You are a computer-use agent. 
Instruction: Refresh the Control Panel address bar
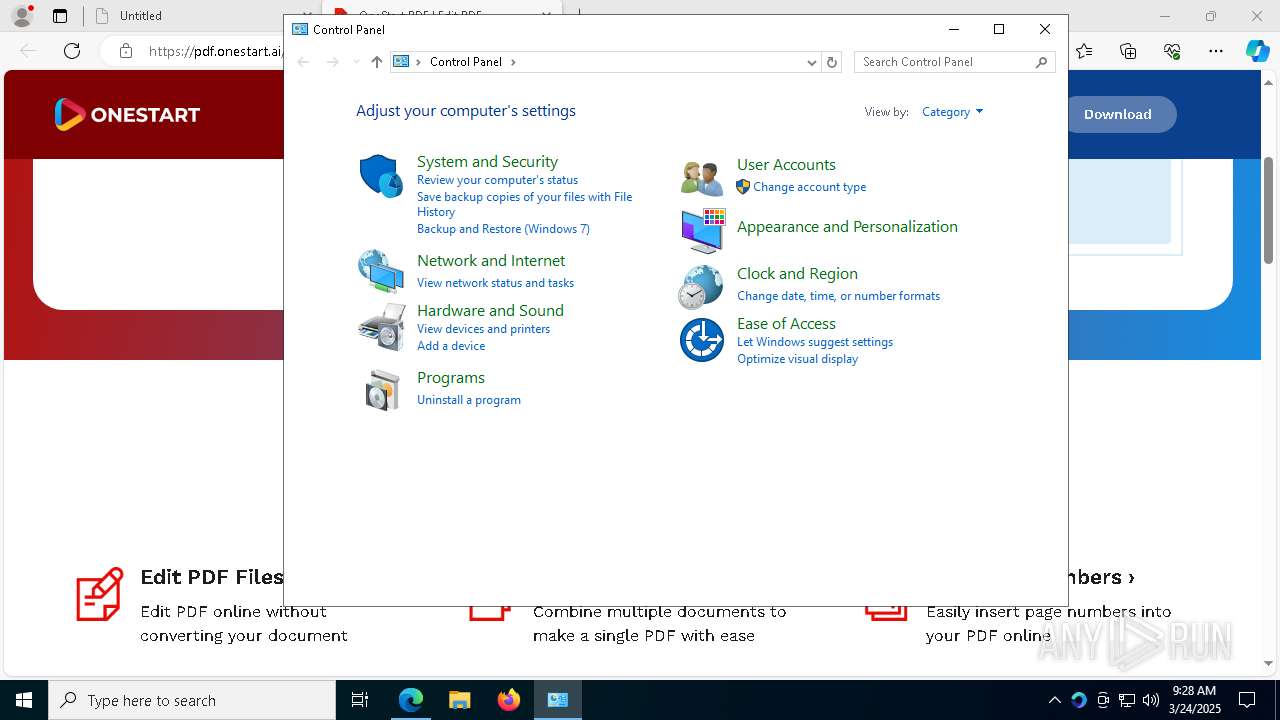[x=831, y=62]
